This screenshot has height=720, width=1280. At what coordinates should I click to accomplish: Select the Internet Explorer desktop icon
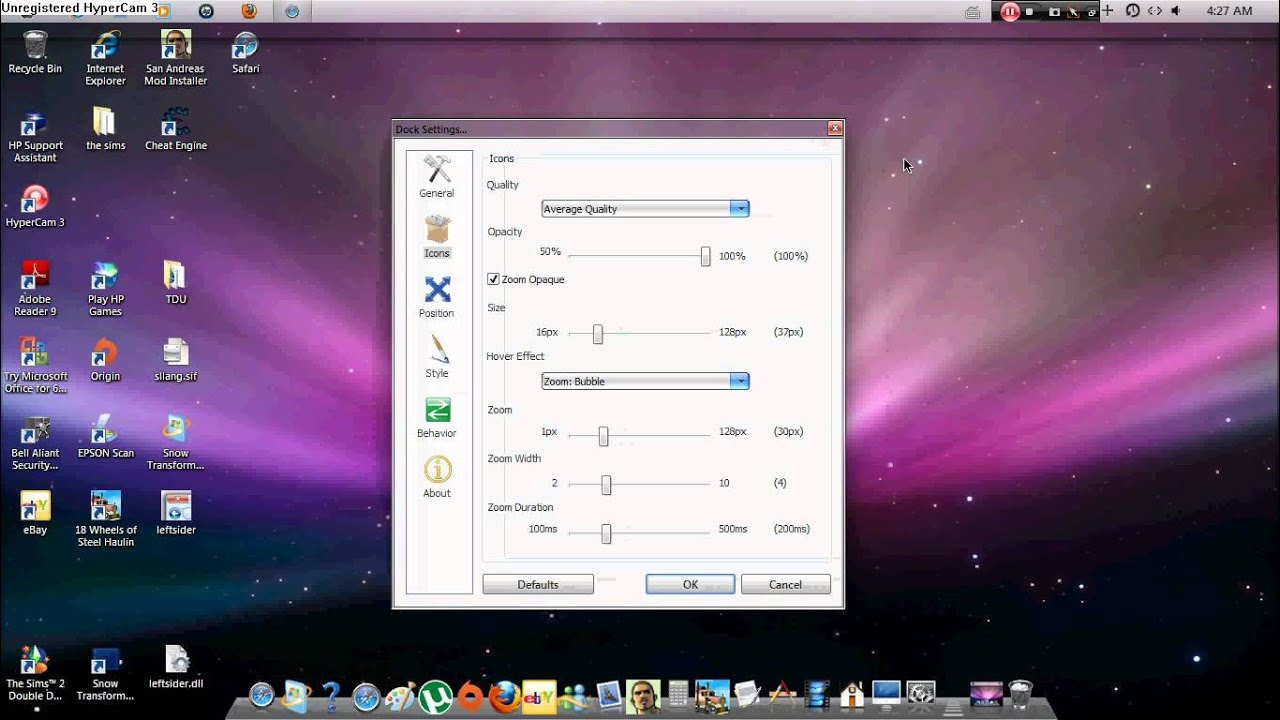point(105,59)
